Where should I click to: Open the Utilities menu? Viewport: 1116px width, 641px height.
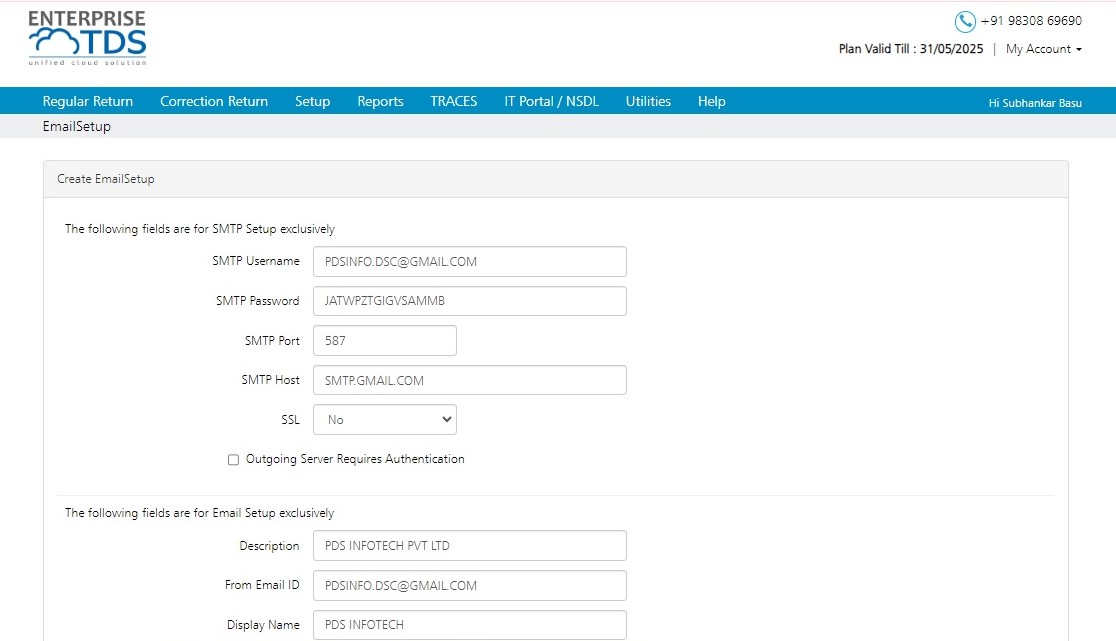click(x=648, y=101)
